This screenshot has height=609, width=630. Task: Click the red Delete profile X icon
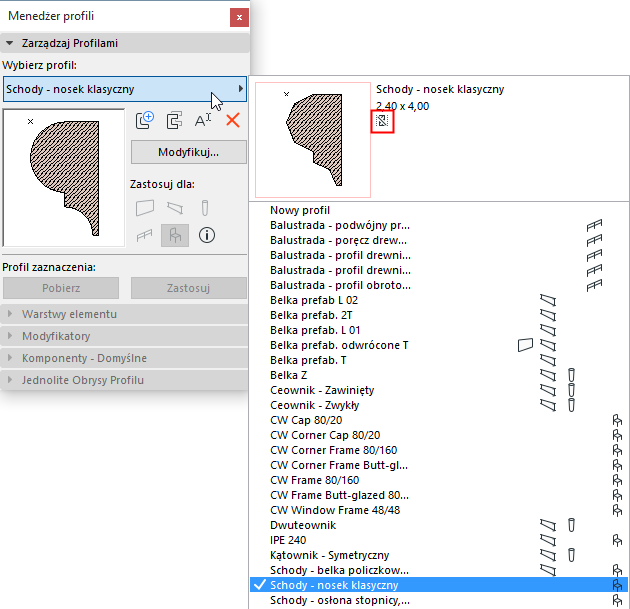click(x=233, y=120)
